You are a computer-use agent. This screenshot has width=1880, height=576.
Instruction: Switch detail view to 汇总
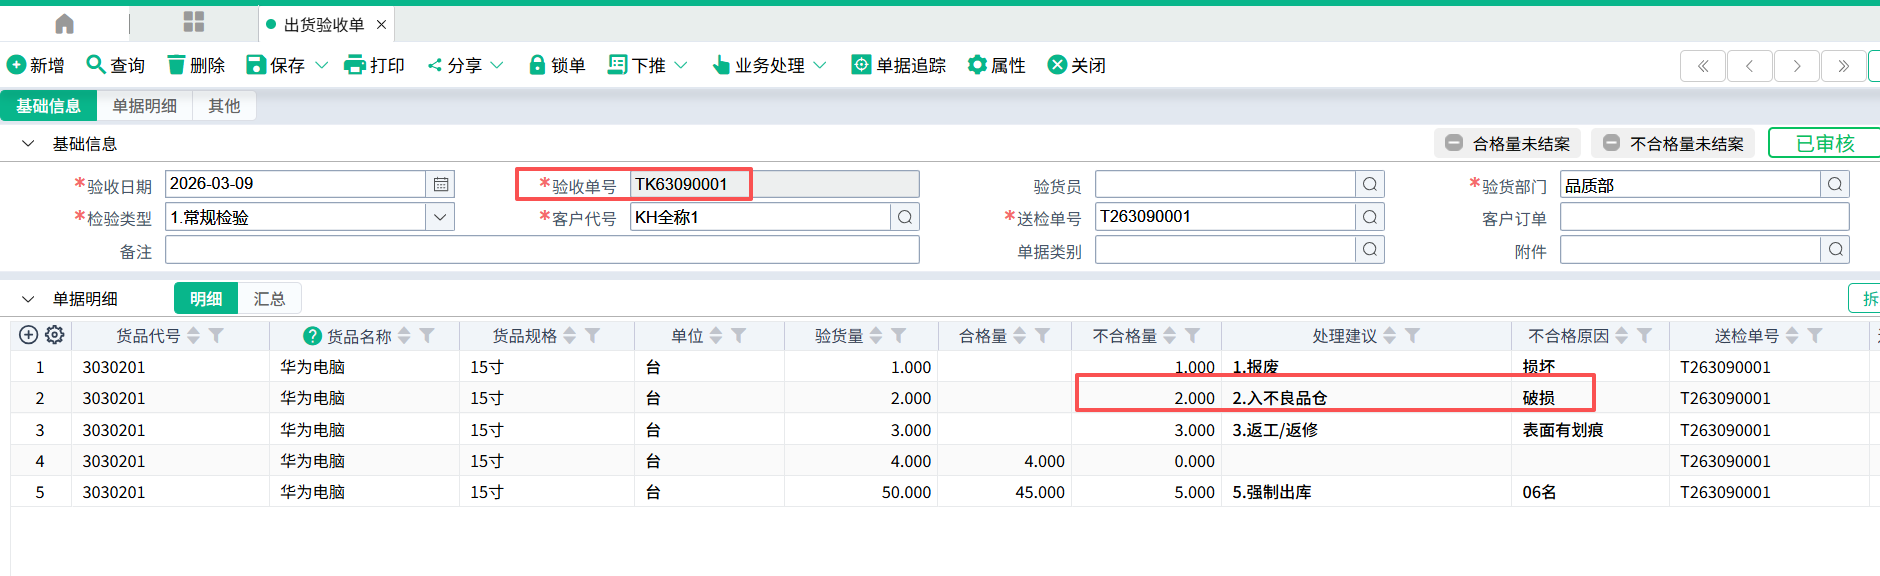pos(269,299)
